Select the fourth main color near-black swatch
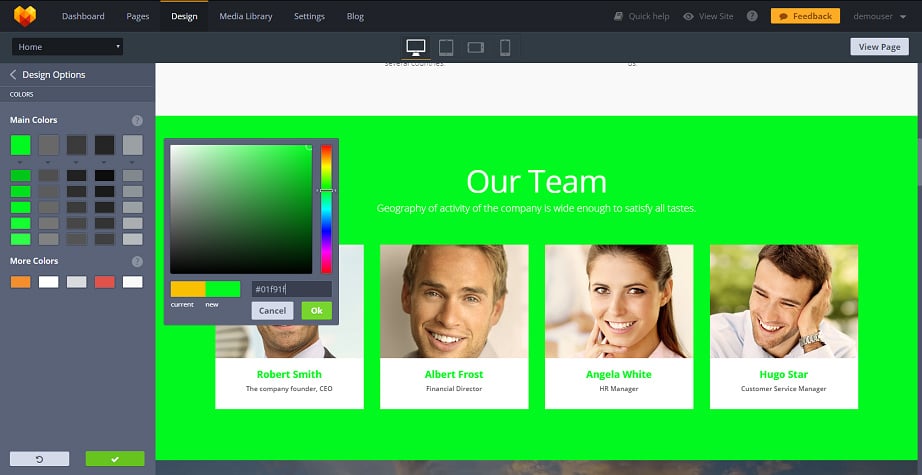The image size is (922, 475). [x=105, y=145]
